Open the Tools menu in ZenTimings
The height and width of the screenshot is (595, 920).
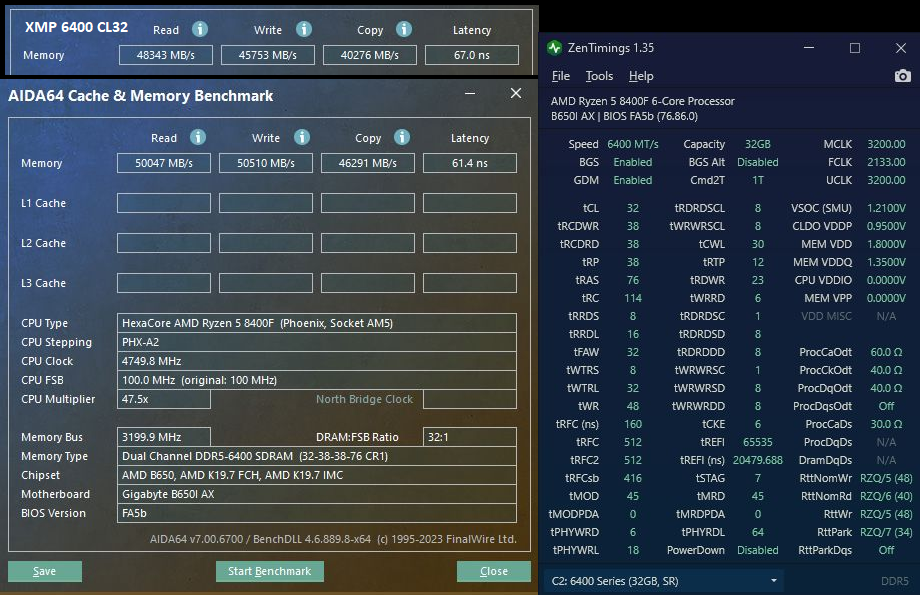click(599, 76)
